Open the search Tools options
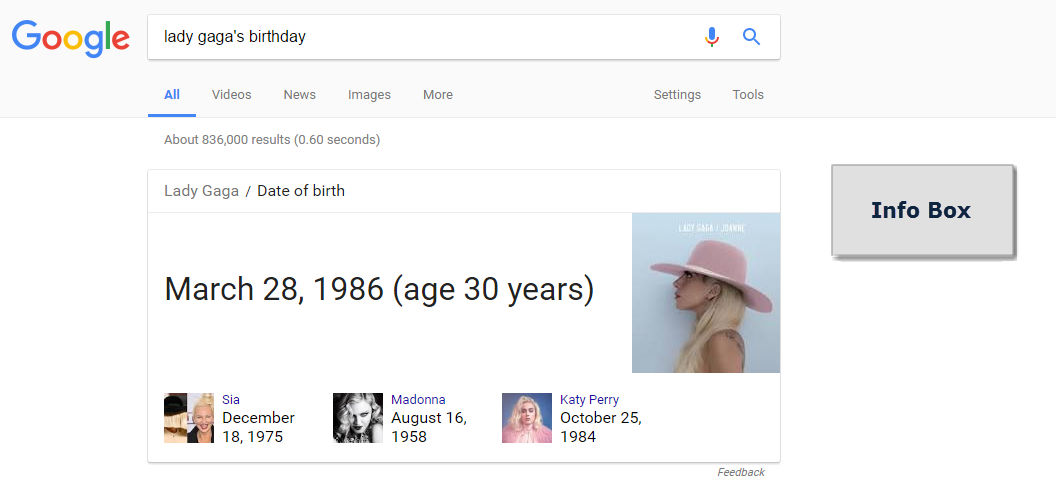Image resolution: width=1056 pixels, height=495 pixels. (747, 95)
